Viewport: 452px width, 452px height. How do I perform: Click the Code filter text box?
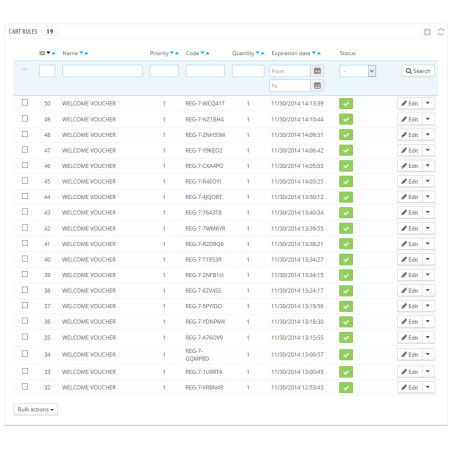(205, 71)
